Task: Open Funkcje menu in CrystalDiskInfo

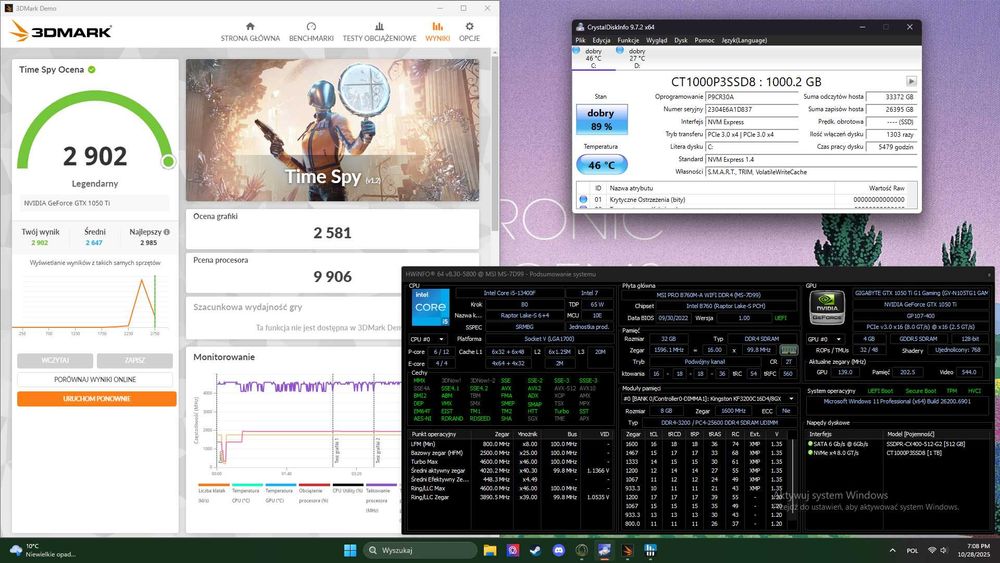Action: tap(628, 40)
